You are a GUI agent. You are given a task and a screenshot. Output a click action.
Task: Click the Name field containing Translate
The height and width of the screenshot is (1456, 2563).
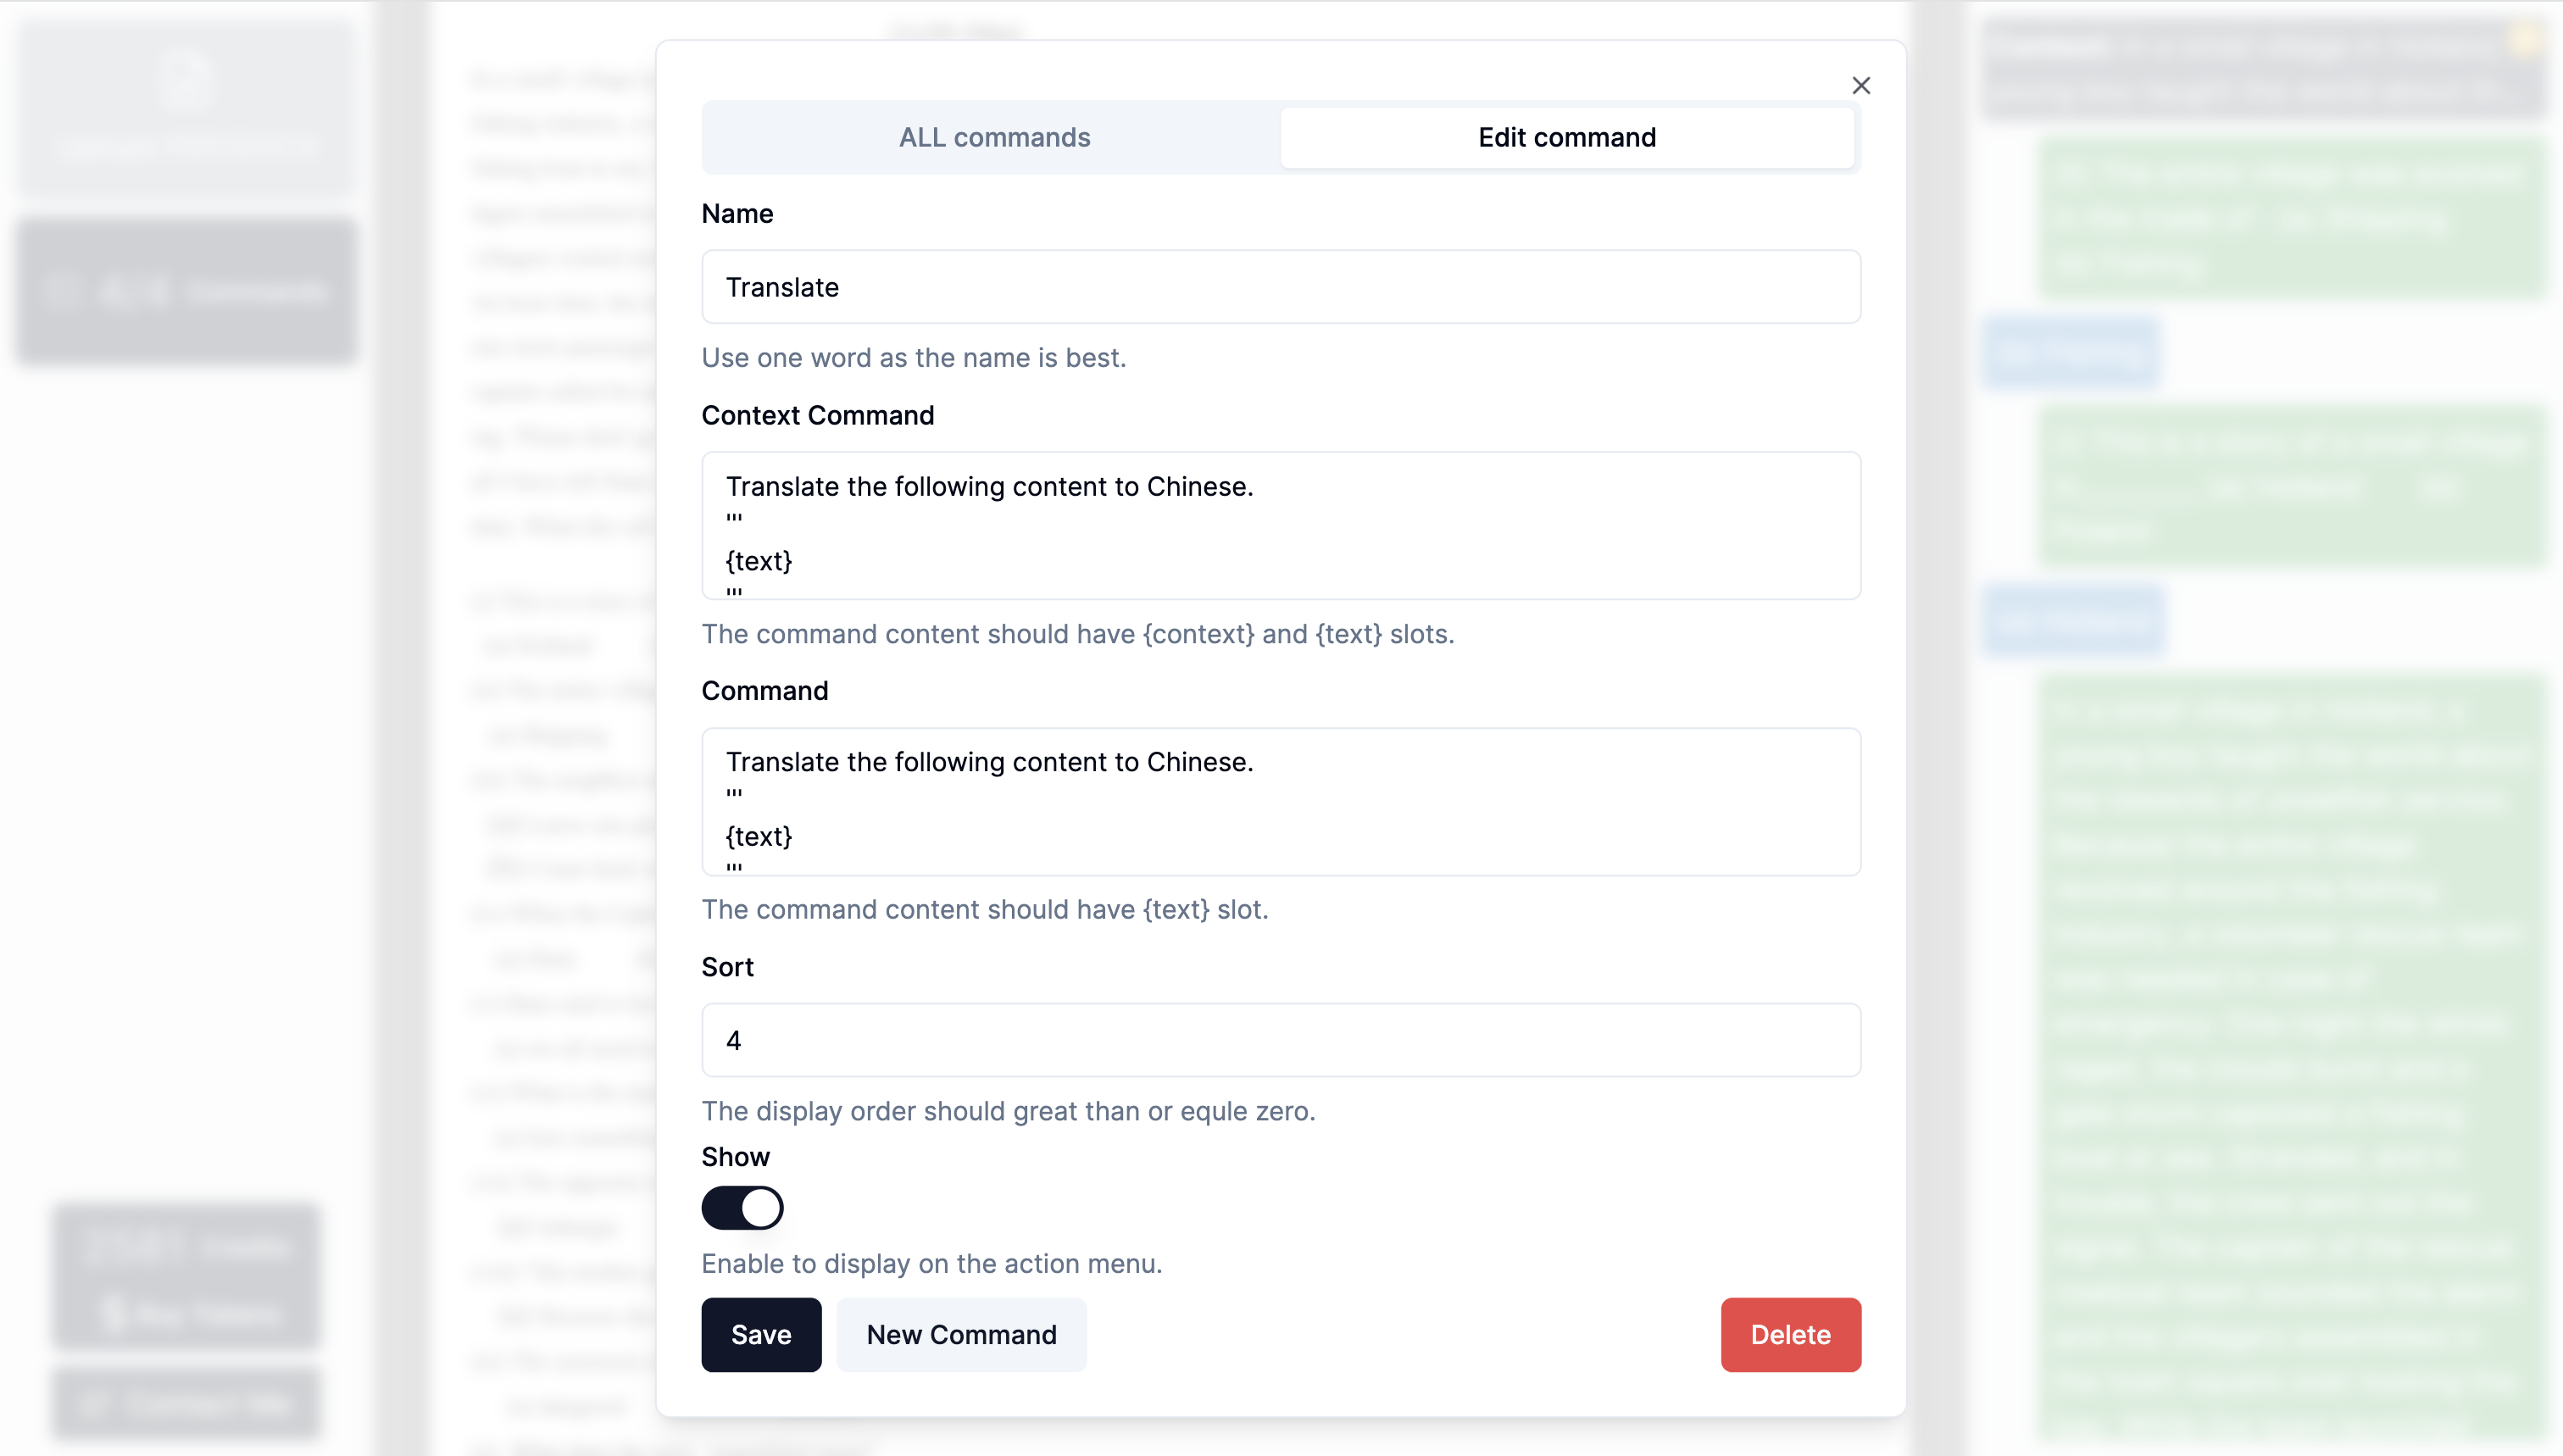tap(1280, 287)
